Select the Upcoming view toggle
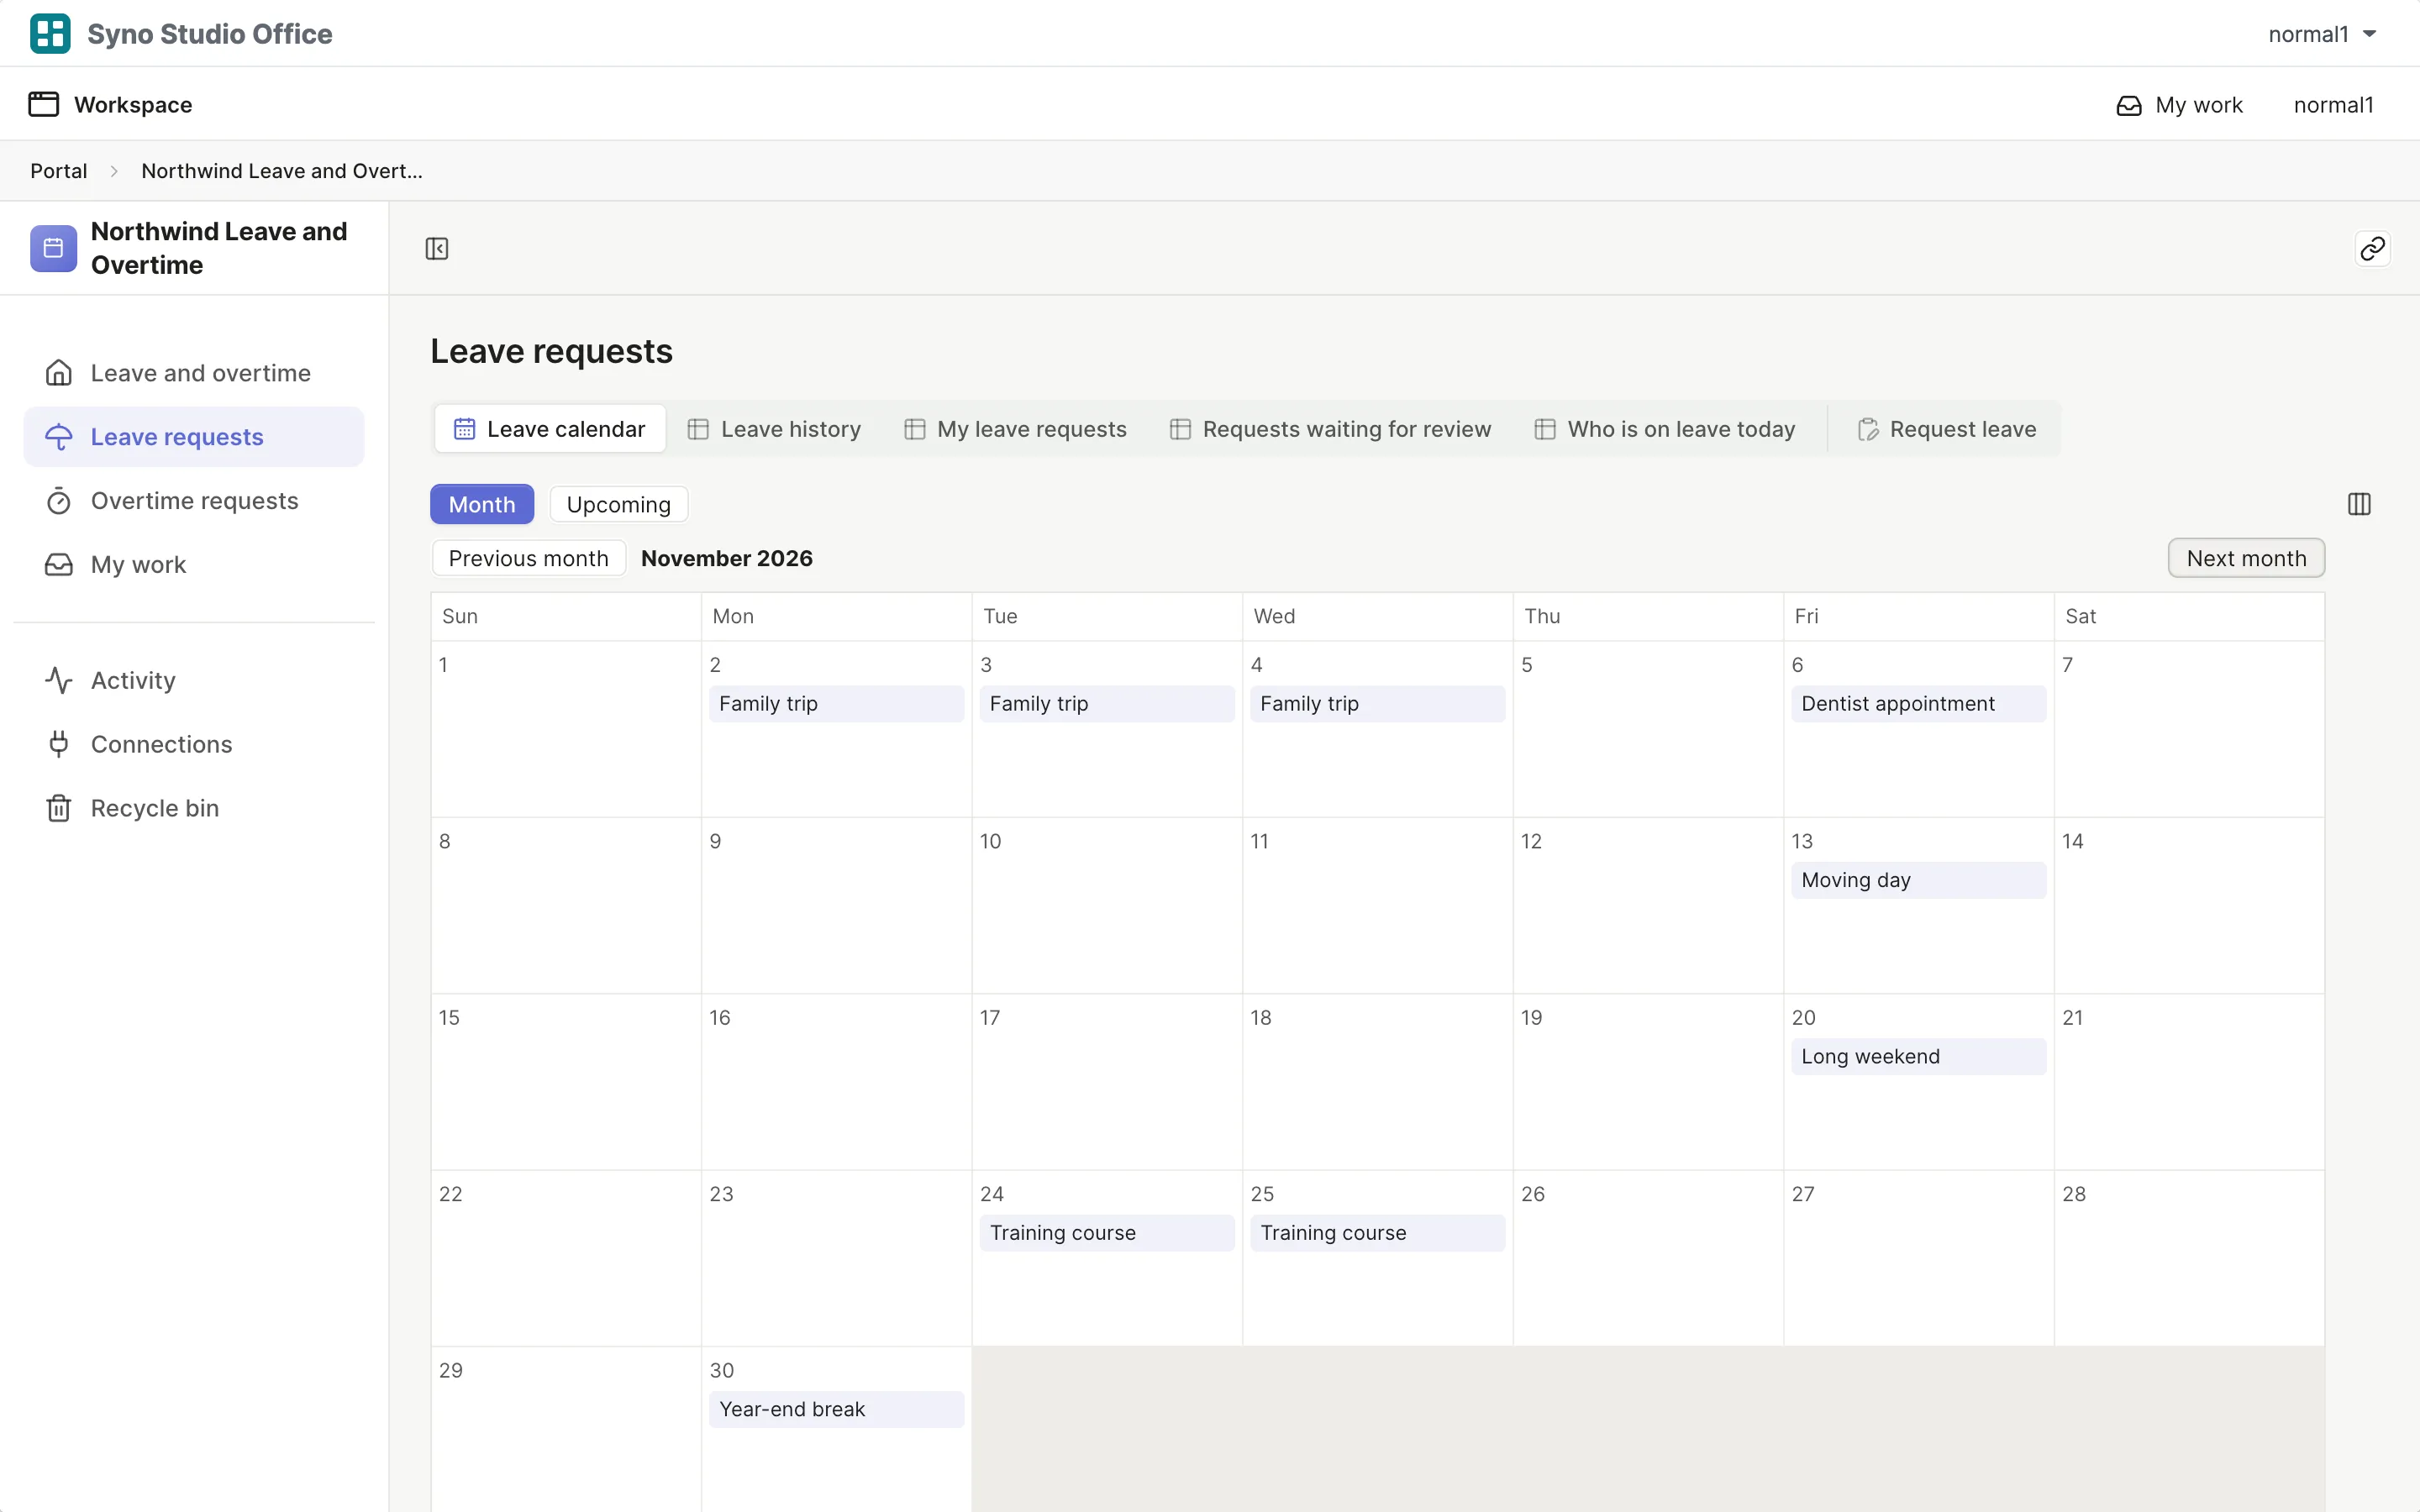The image size is (2420, 1512). pyautogui.click(x=619, y=504)
